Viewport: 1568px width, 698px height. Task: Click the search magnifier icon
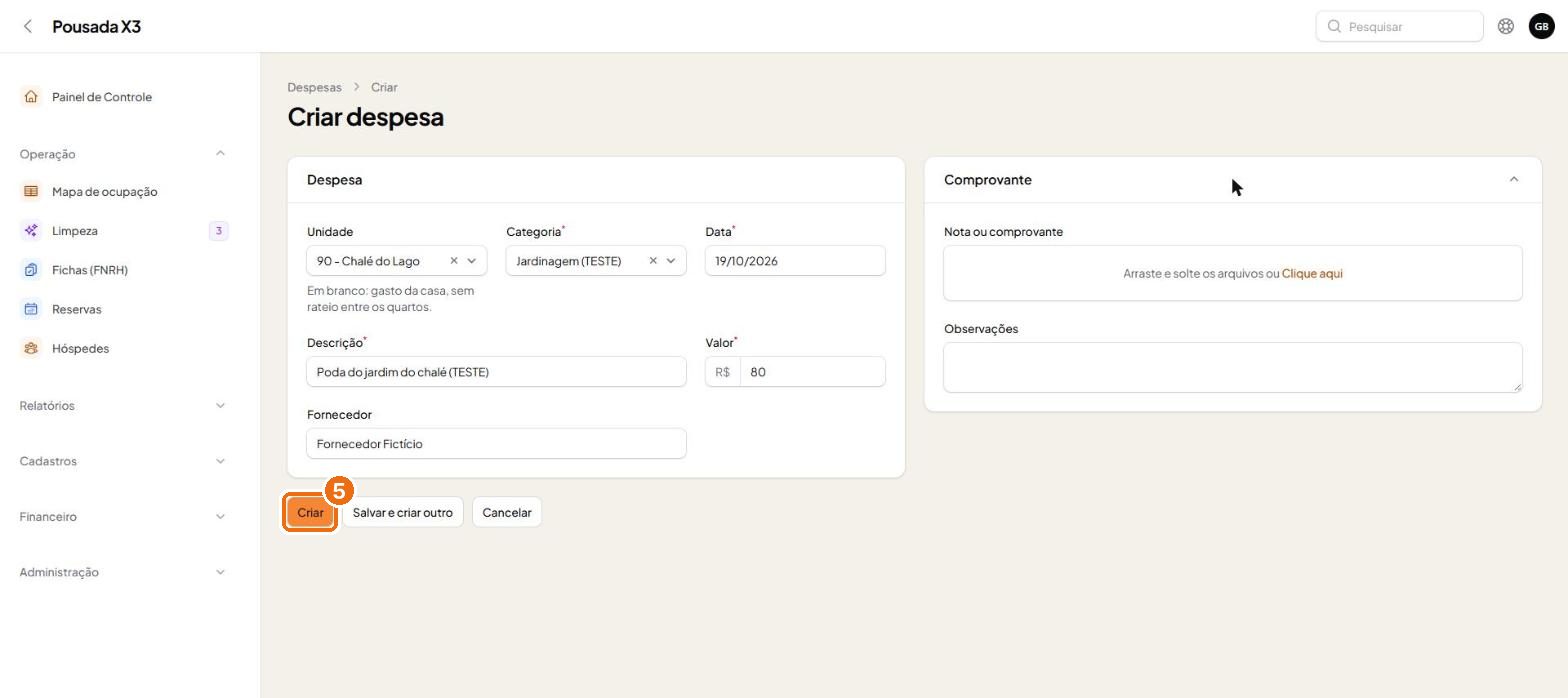click(1334, 26)
